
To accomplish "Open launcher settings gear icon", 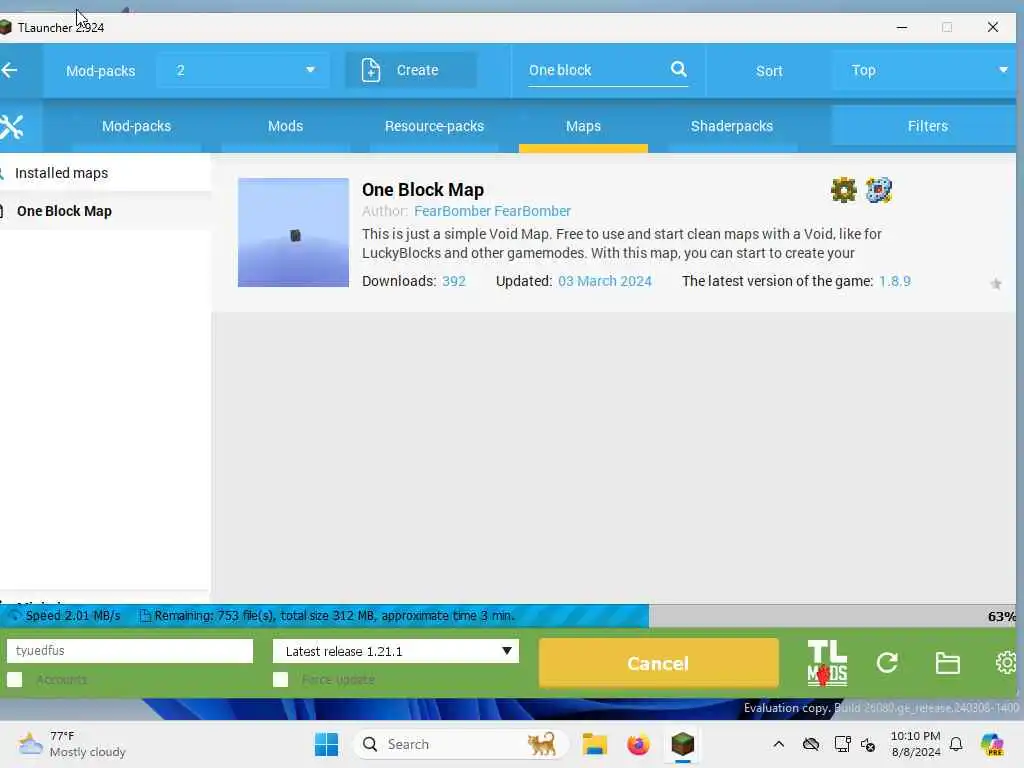I will click(1006, 663).
